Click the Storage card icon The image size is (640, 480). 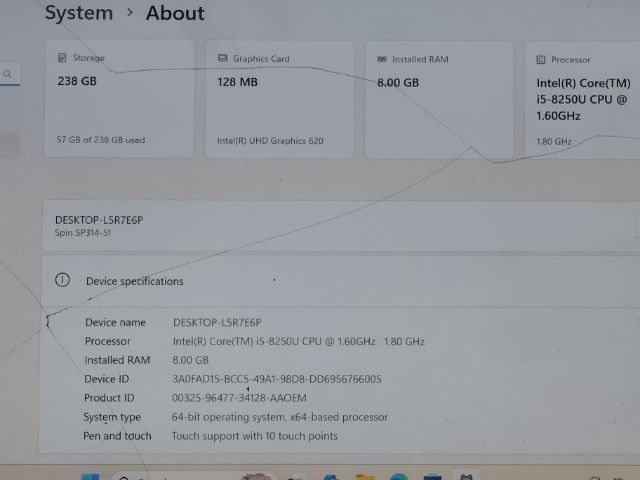[62, 58]
